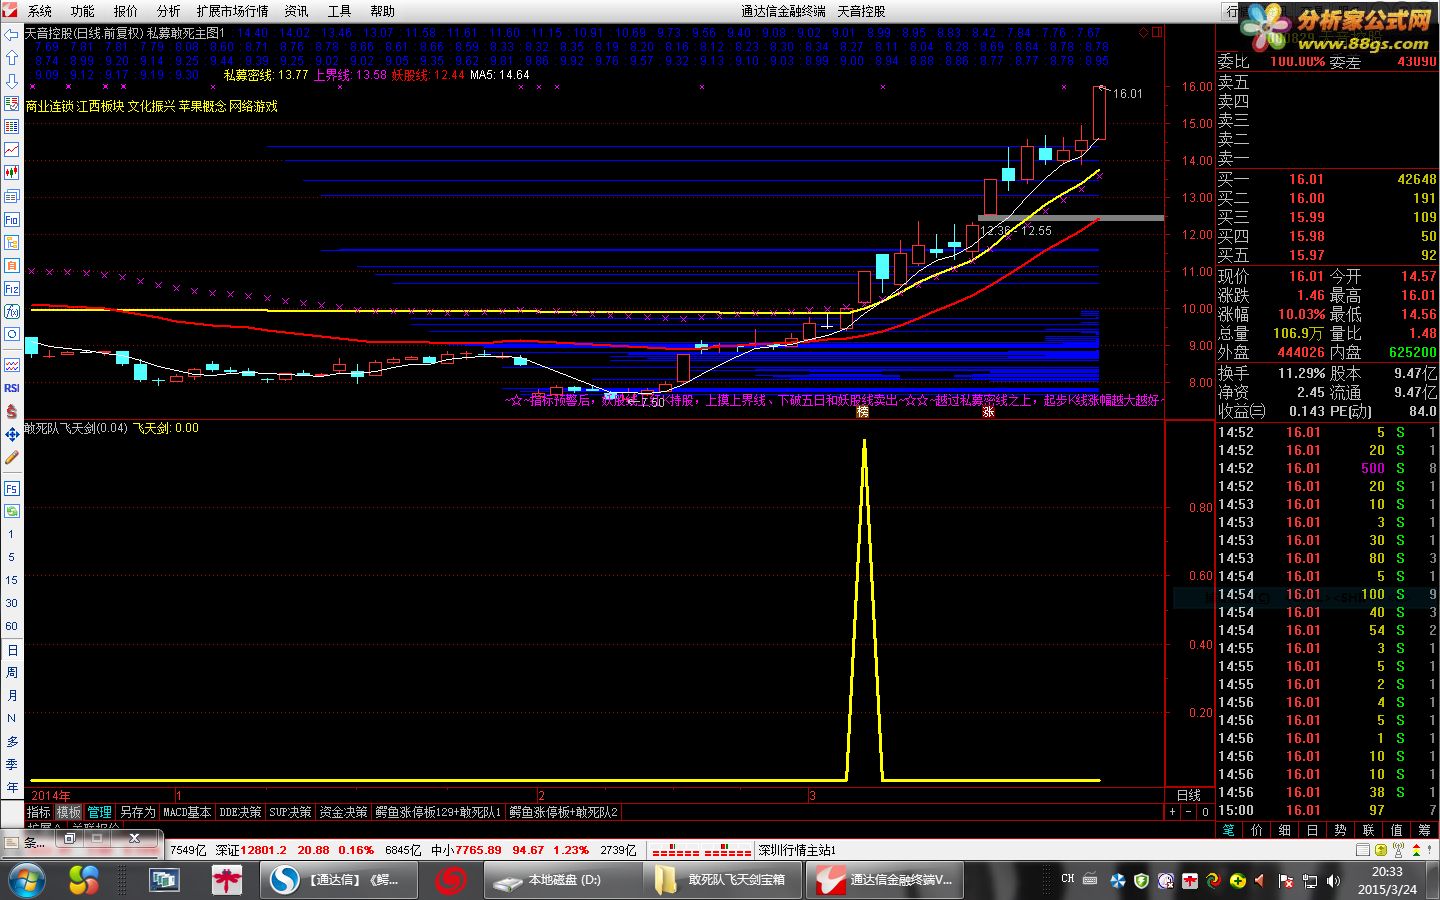The image size is (1440, 900).
Task: Open the 分析 menu
Action: point(169,11)
